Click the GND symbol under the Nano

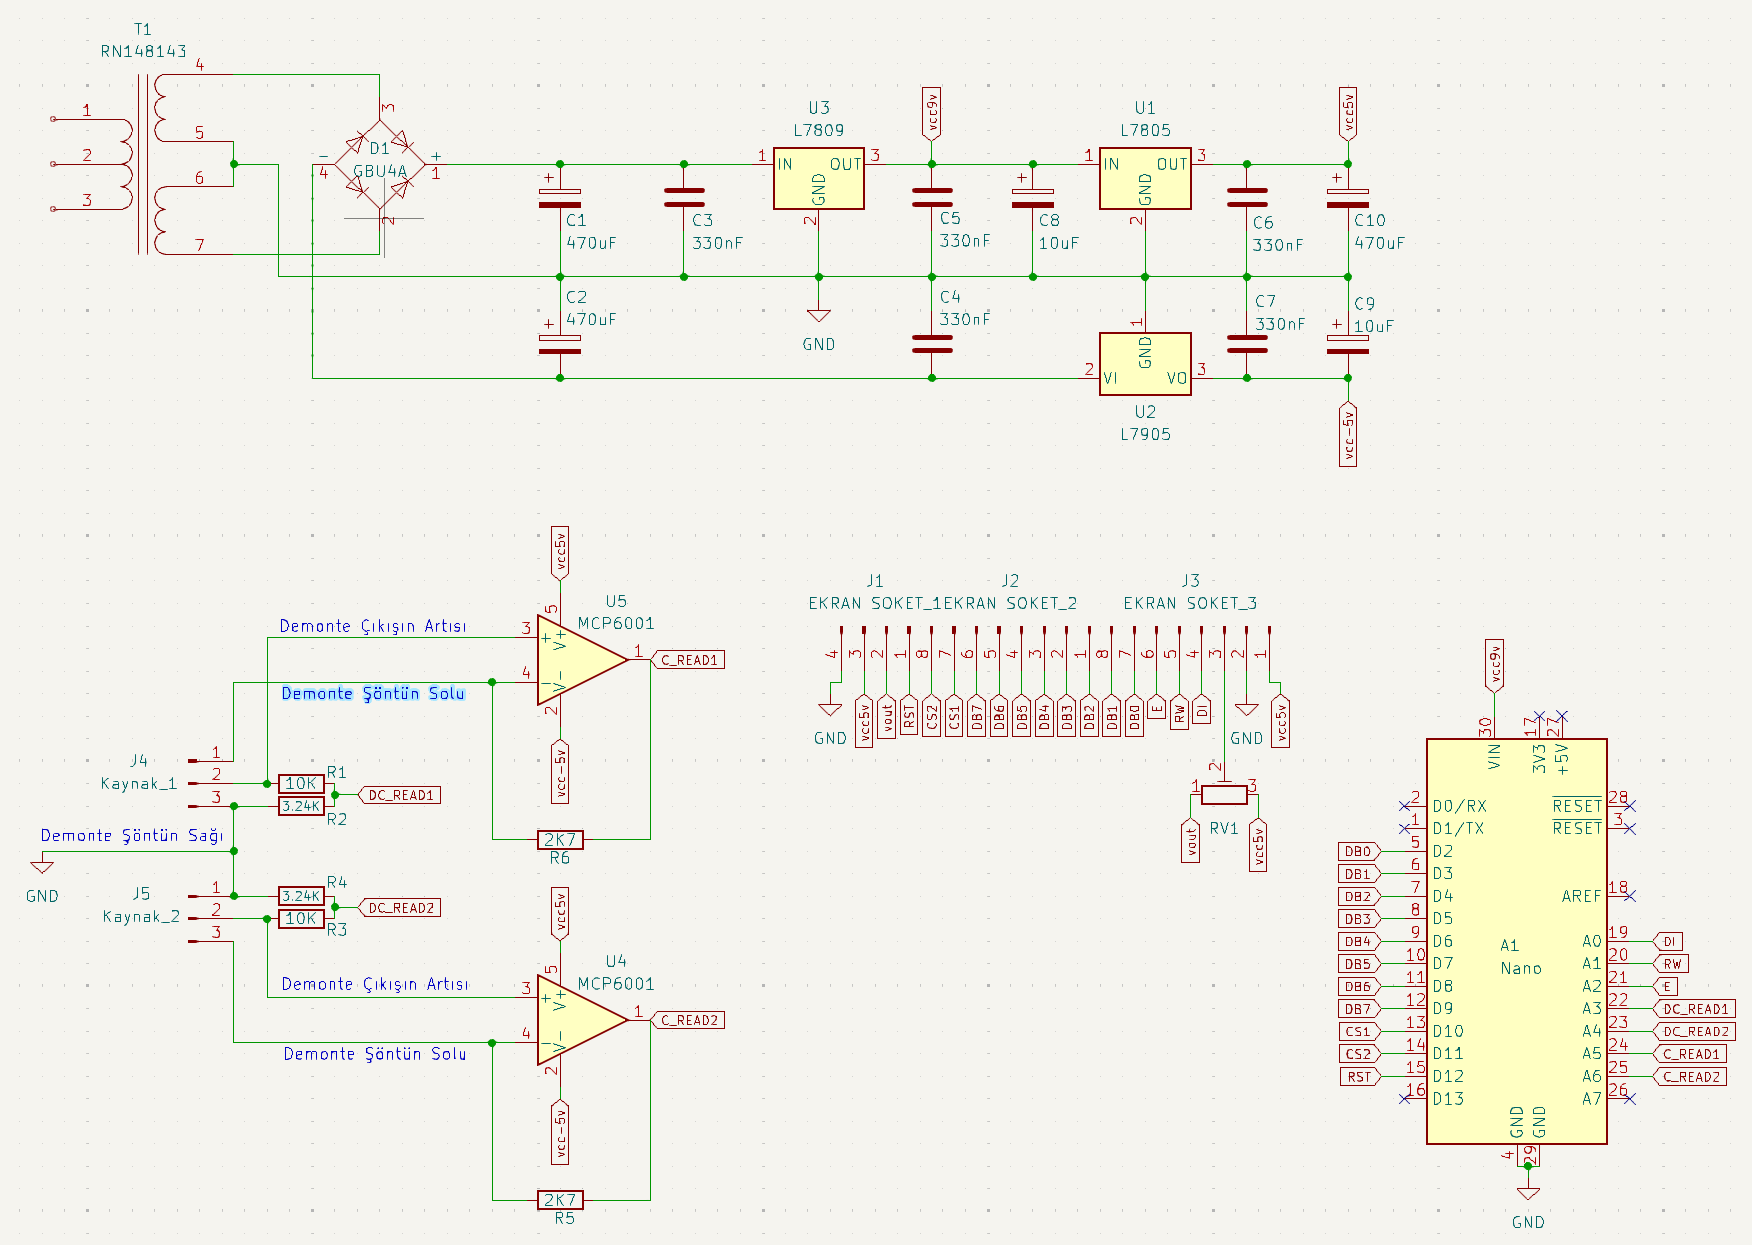pyautogui.click(x=1528, y=1194)
